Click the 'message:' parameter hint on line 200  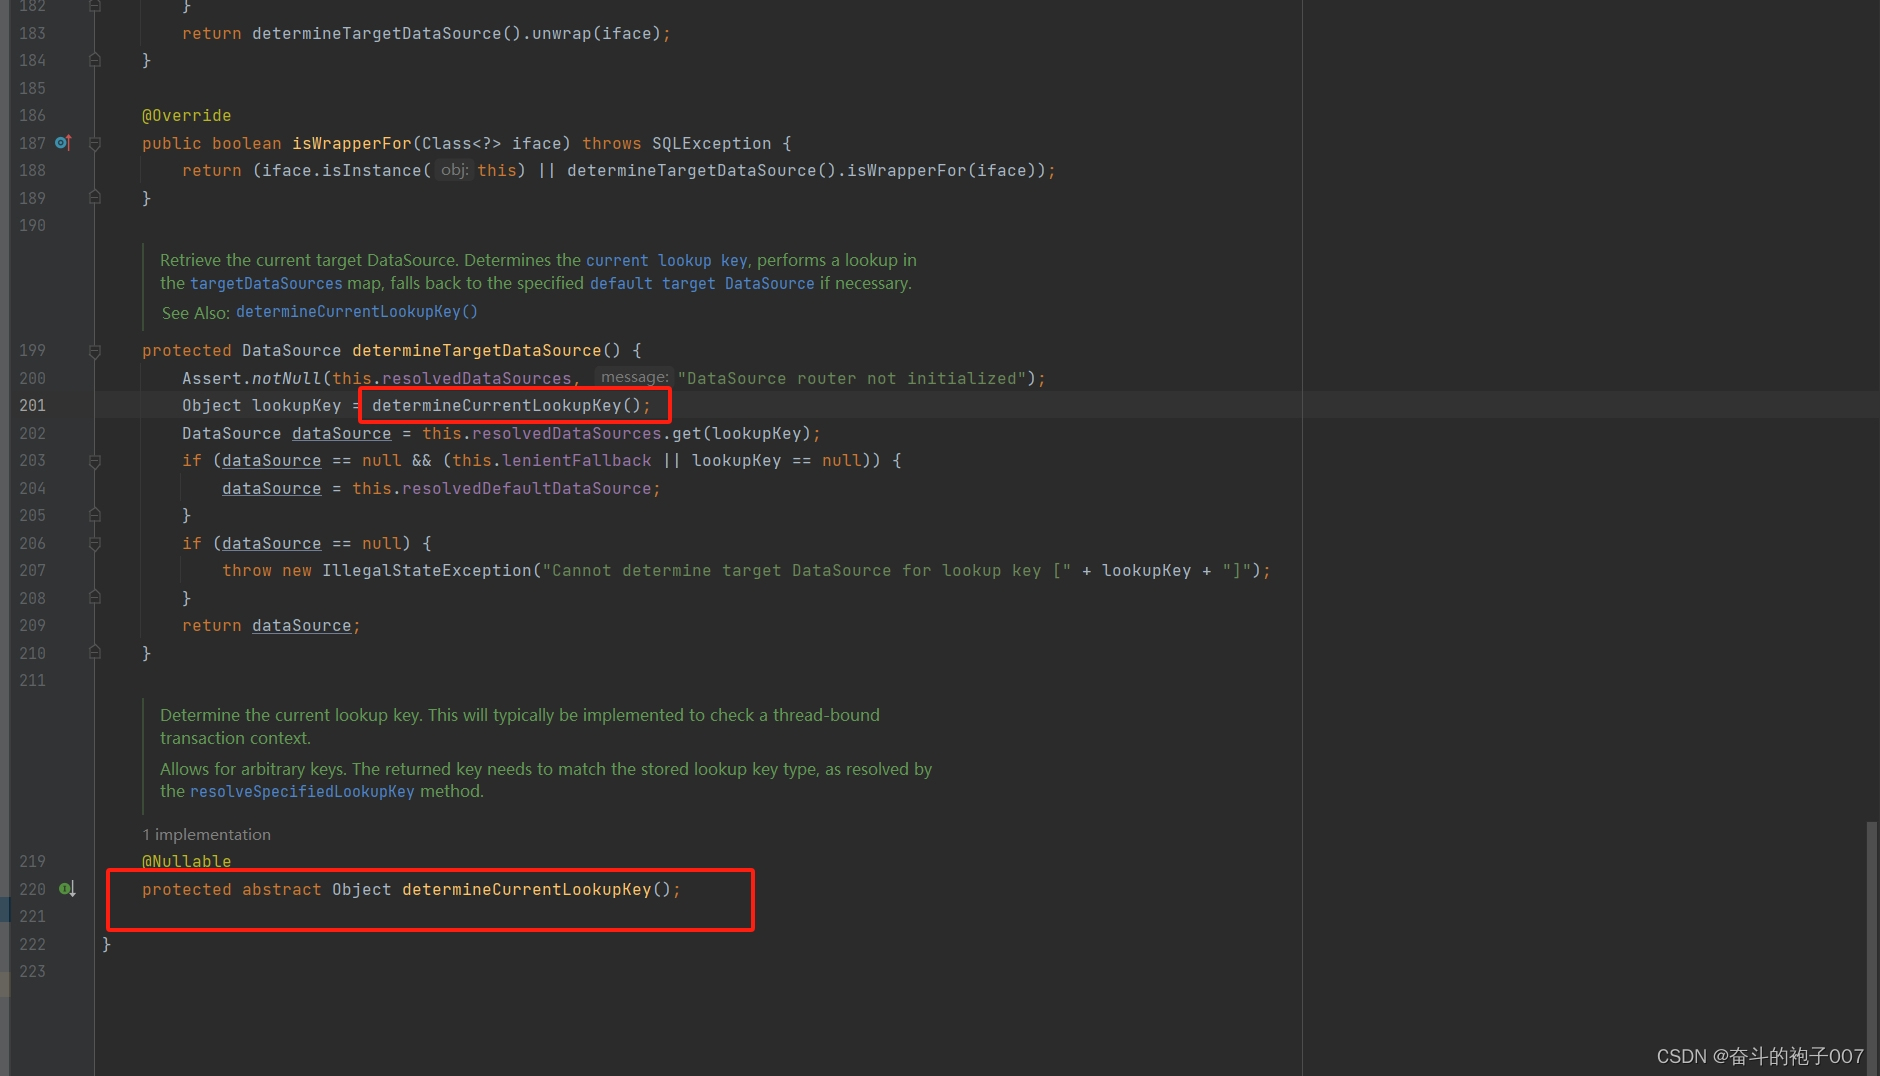[x=634, y=377]
